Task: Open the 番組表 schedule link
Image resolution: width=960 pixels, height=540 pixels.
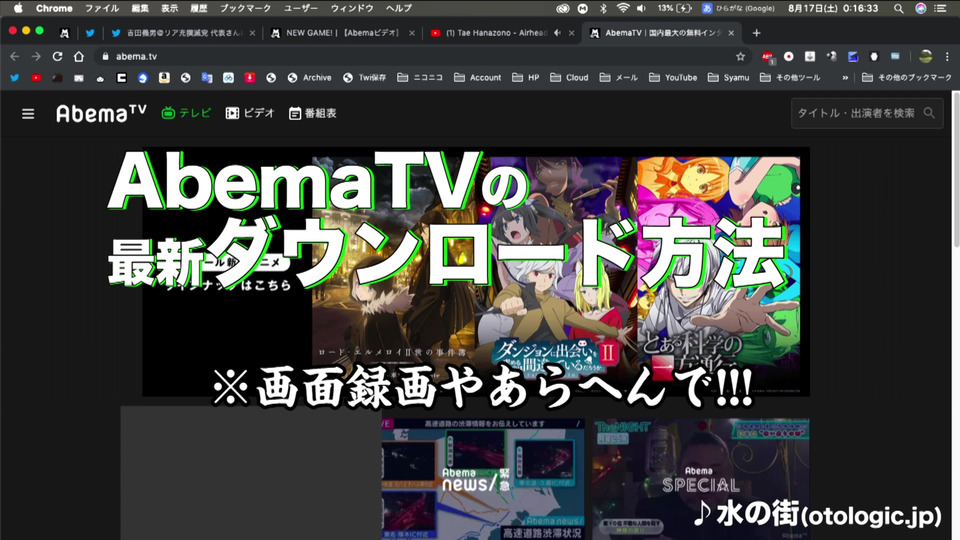Action: click(x=312, y=113)
